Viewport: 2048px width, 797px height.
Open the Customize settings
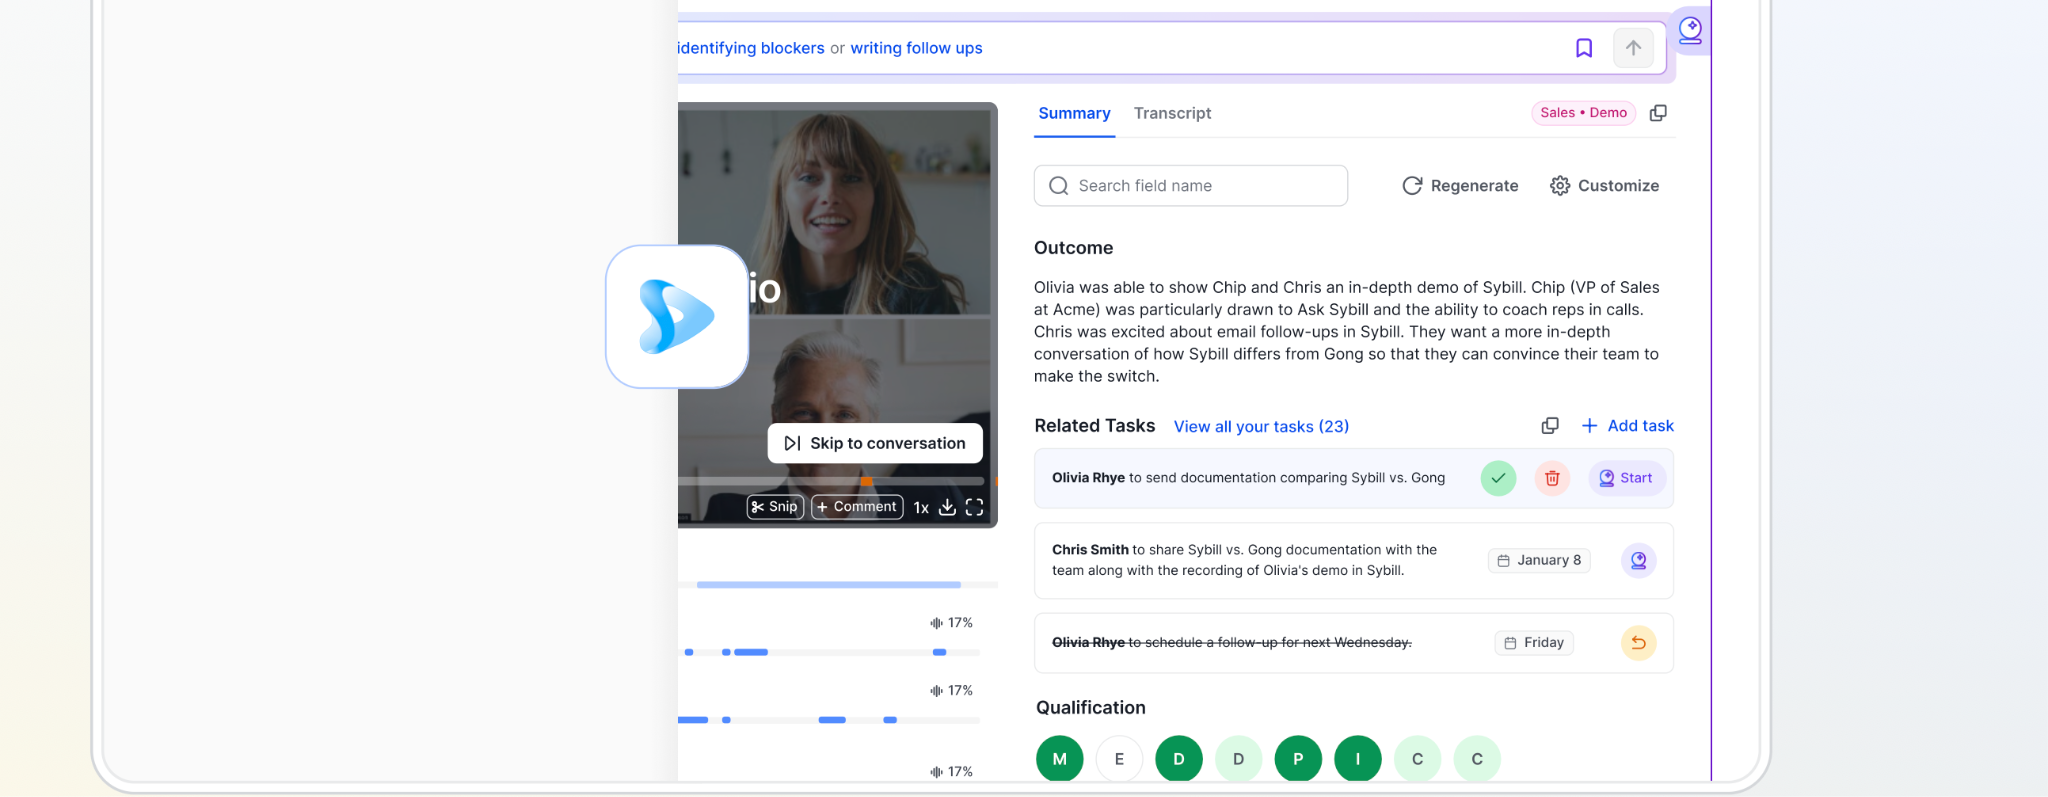point(1604,186)
